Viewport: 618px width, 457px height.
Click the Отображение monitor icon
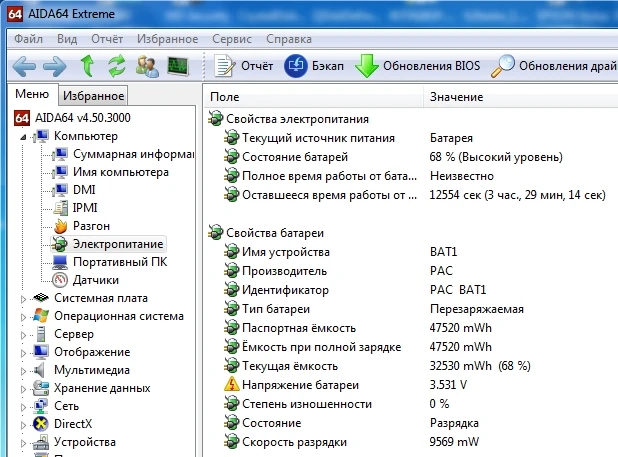[x=41, y=352]
